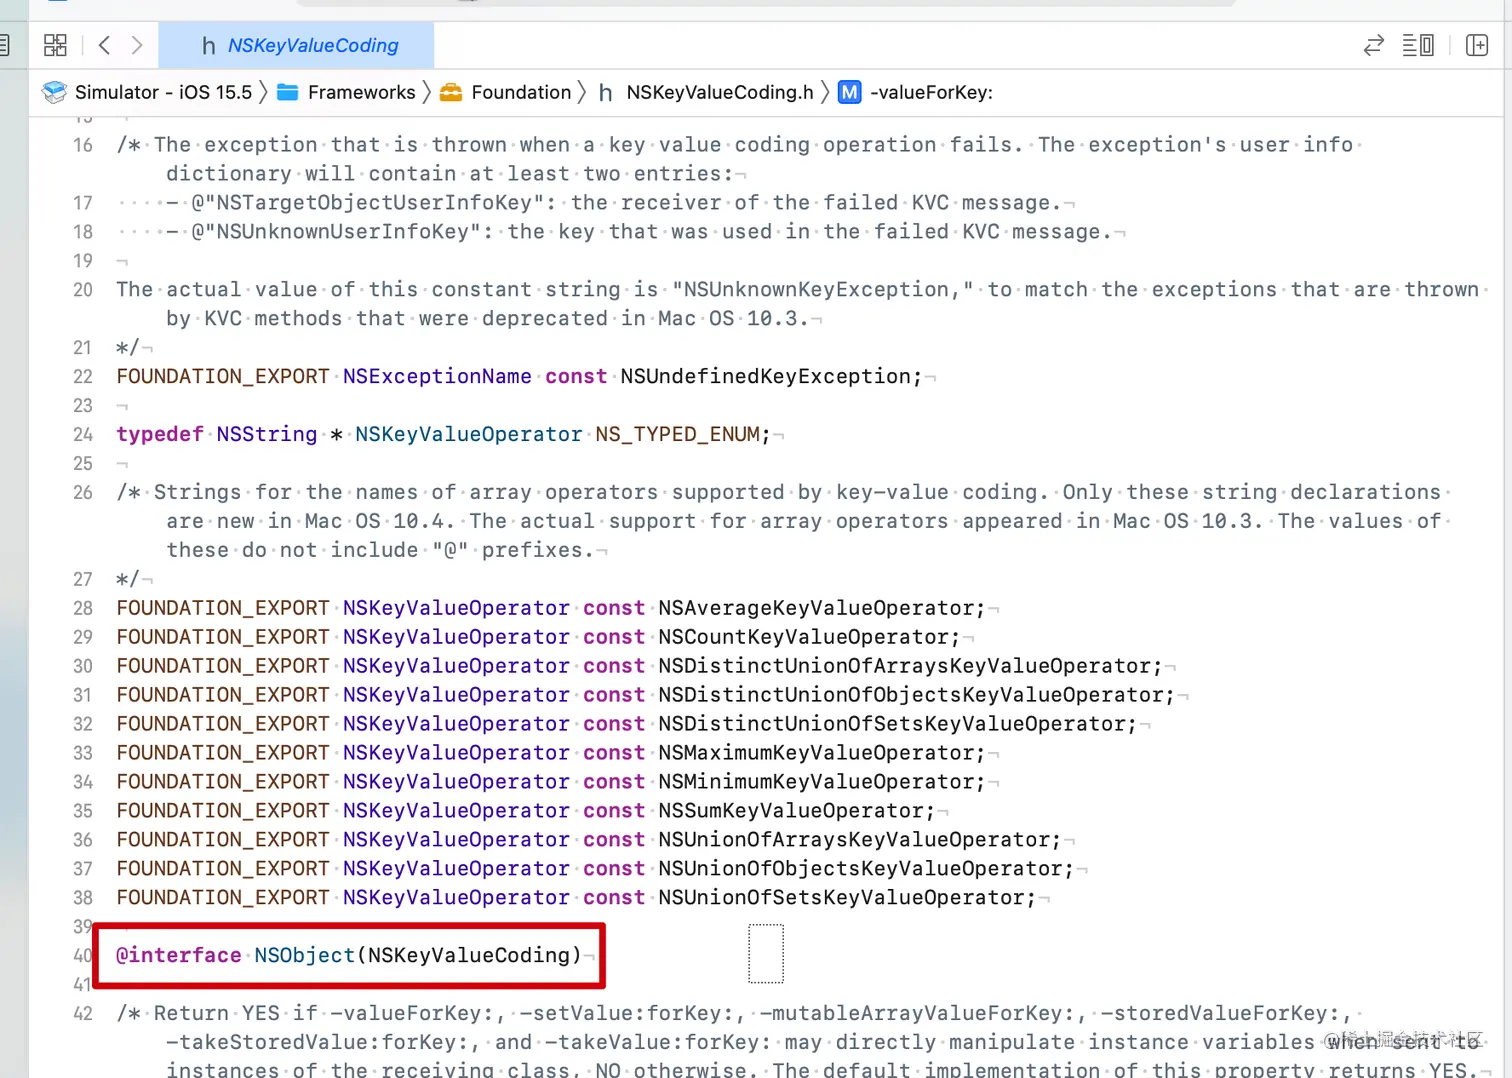This screenshot has width=1512, height=1078.
Task: Click the (NSKeyValueCoding) category name
Action: 469,955
